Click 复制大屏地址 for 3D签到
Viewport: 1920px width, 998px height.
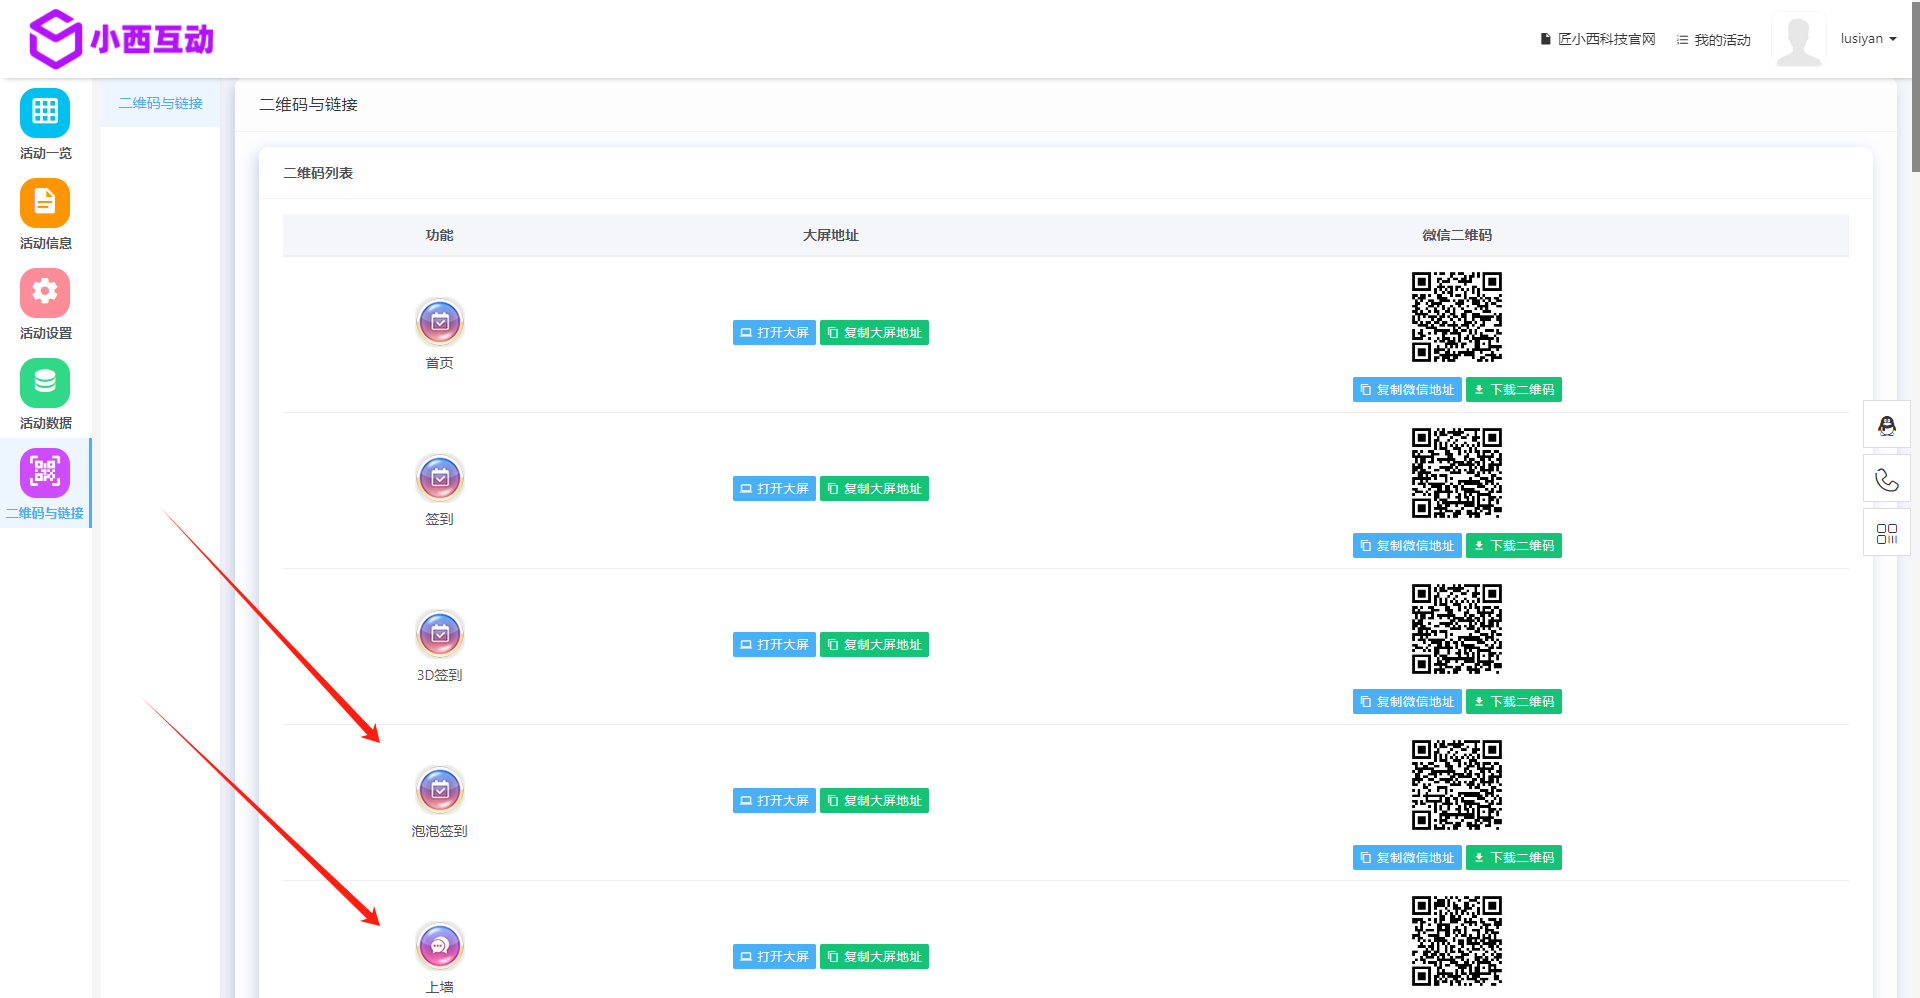pyautogui.click(x=874, y=645)
